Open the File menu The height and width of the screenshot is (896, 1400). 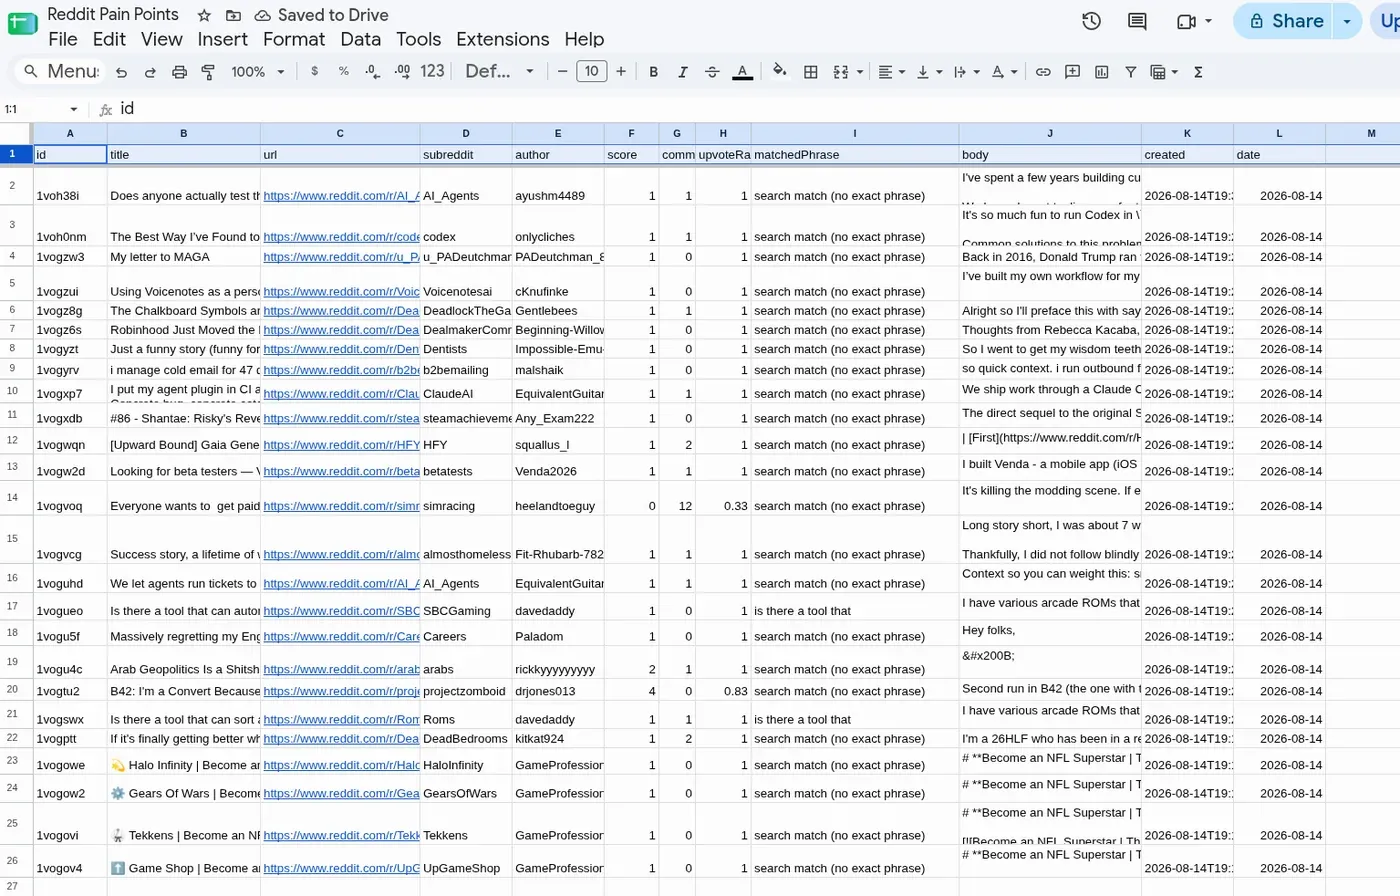[62, 39]
